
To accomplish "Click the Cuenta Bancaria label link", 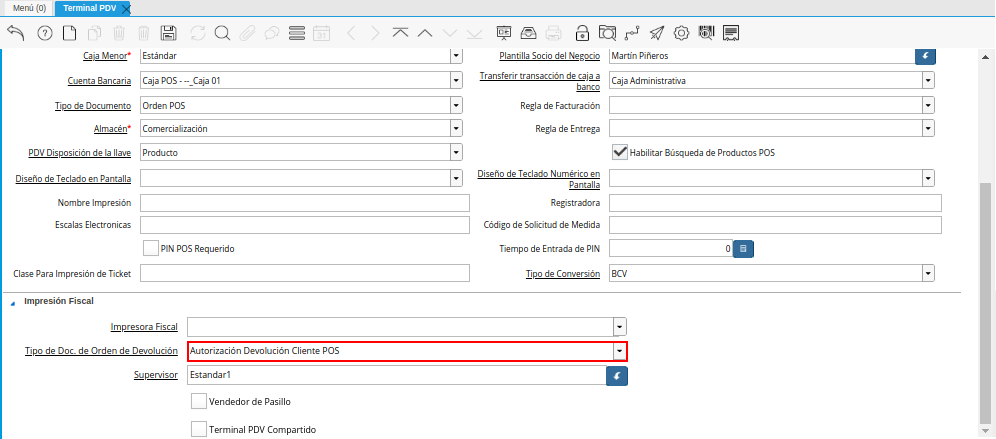I will (99, 81).
